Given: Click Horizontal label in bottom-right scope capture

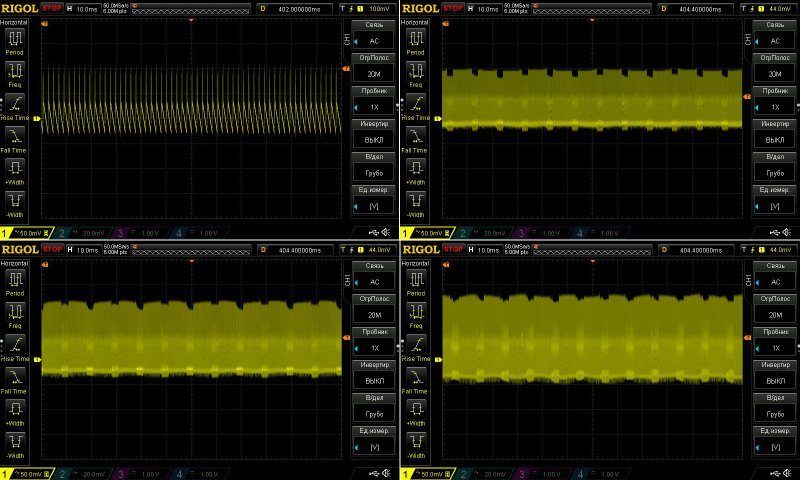Looking at the screenshot, I should click(414, 263).
